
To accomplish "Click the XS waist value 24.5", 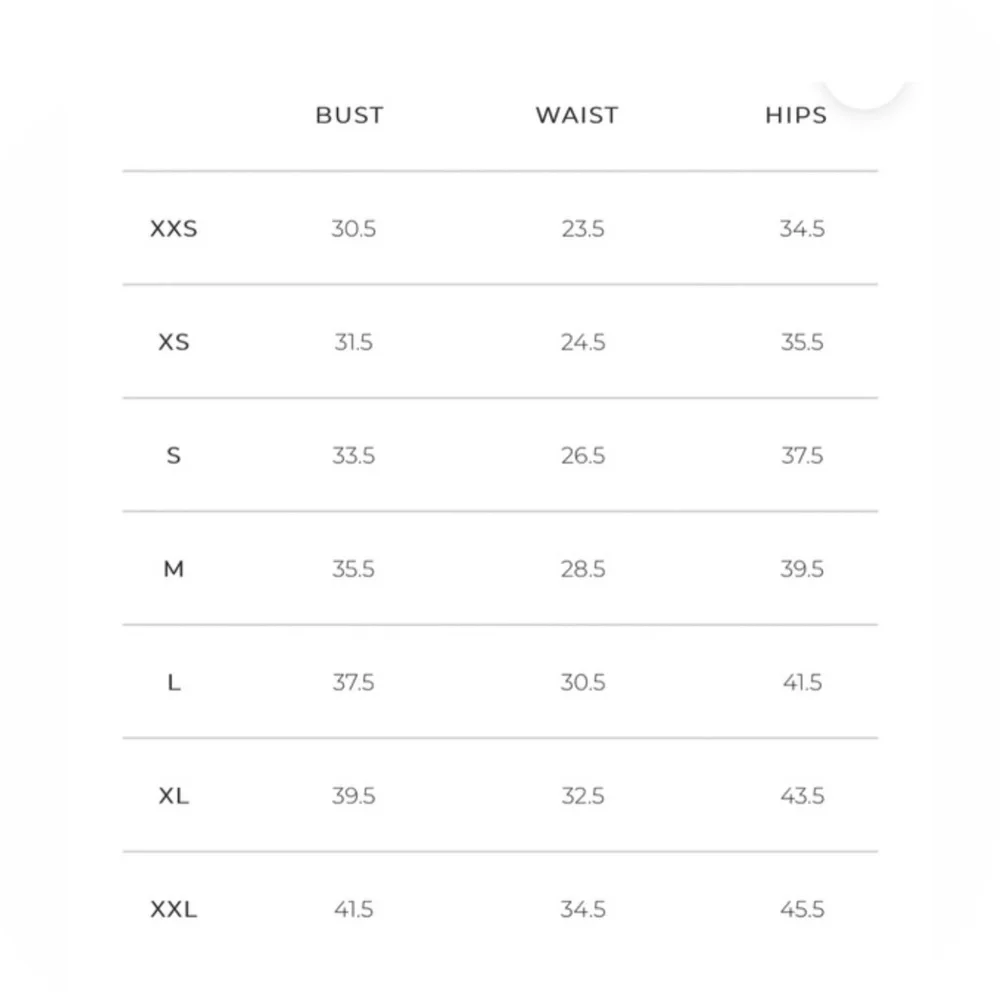I will [583, 342].
